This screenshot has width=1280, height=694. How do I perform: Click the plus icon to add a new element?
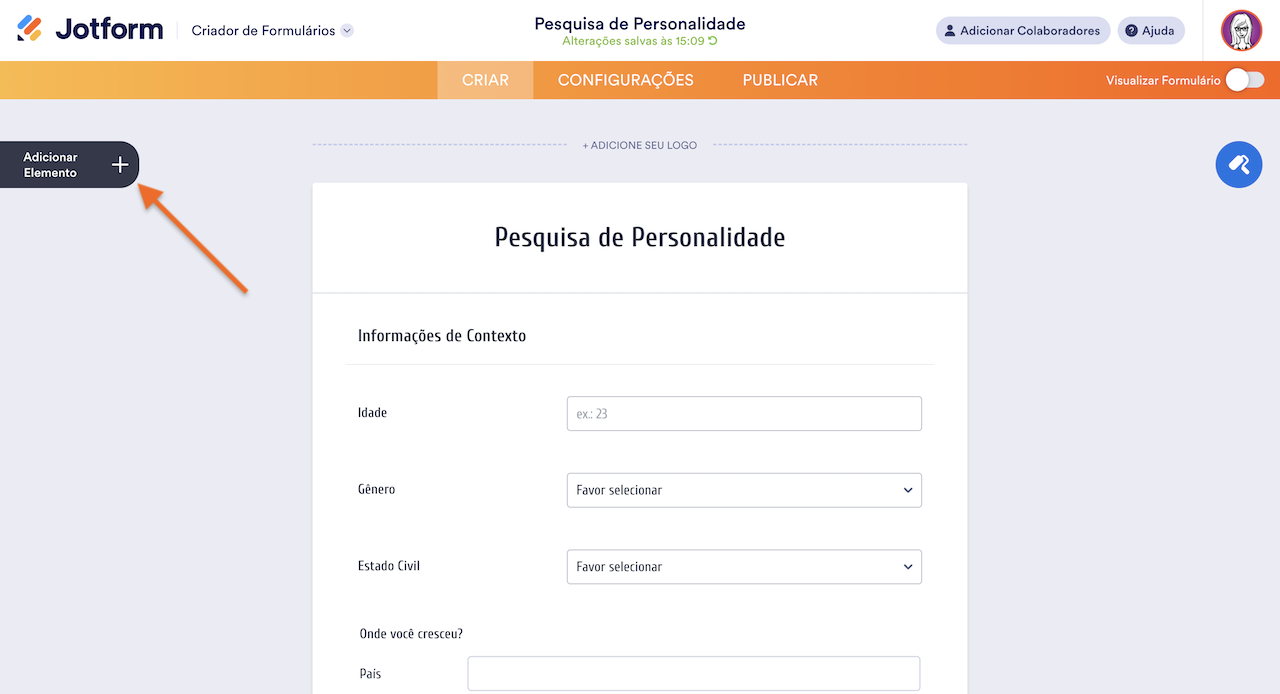click(119, 164)
